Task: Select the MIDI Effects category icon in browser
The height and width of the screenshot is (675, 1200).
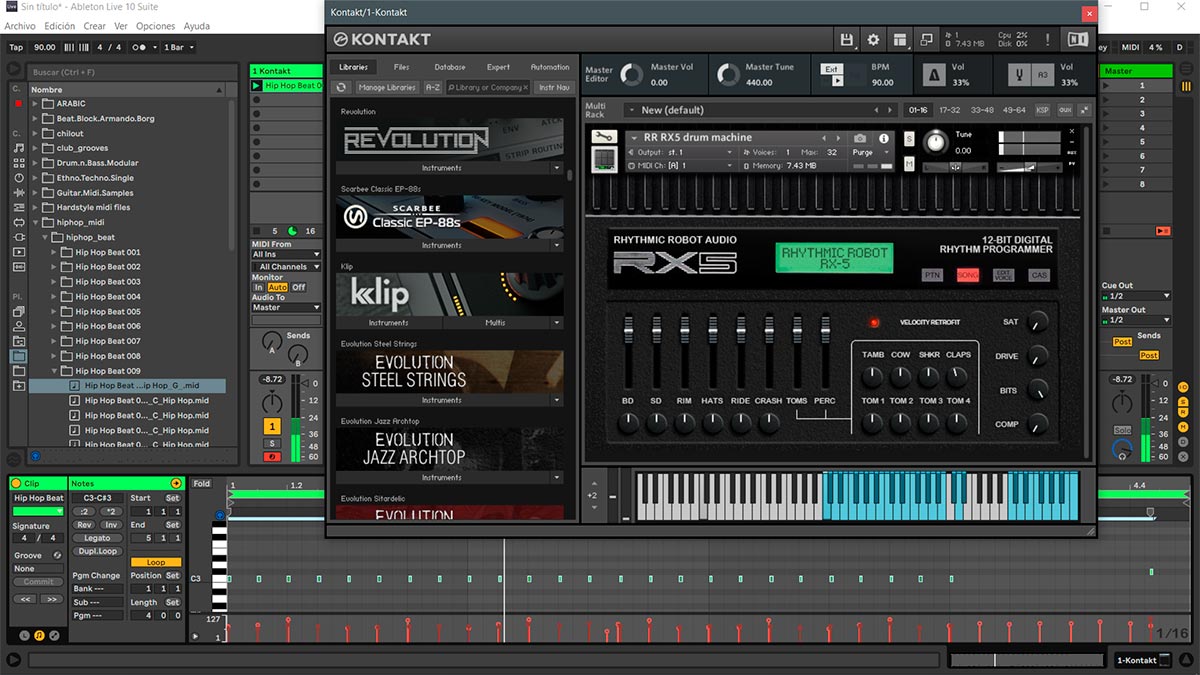Action: coord(19,208)
